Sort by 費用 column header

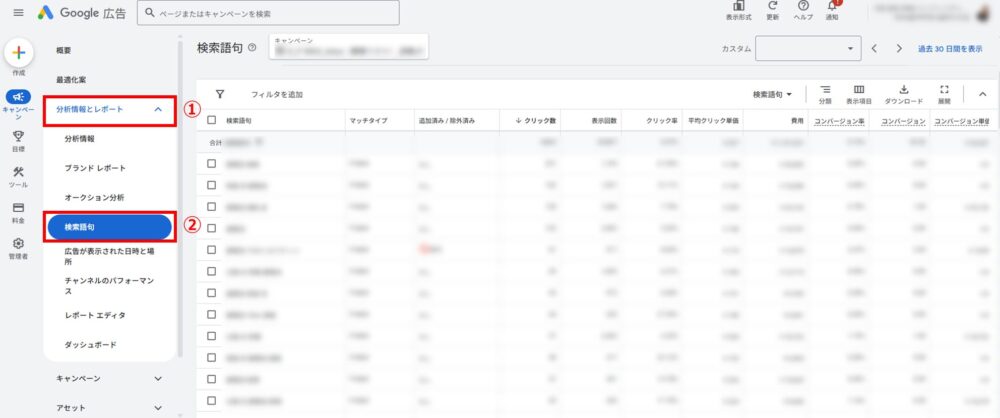pos(797,120)
